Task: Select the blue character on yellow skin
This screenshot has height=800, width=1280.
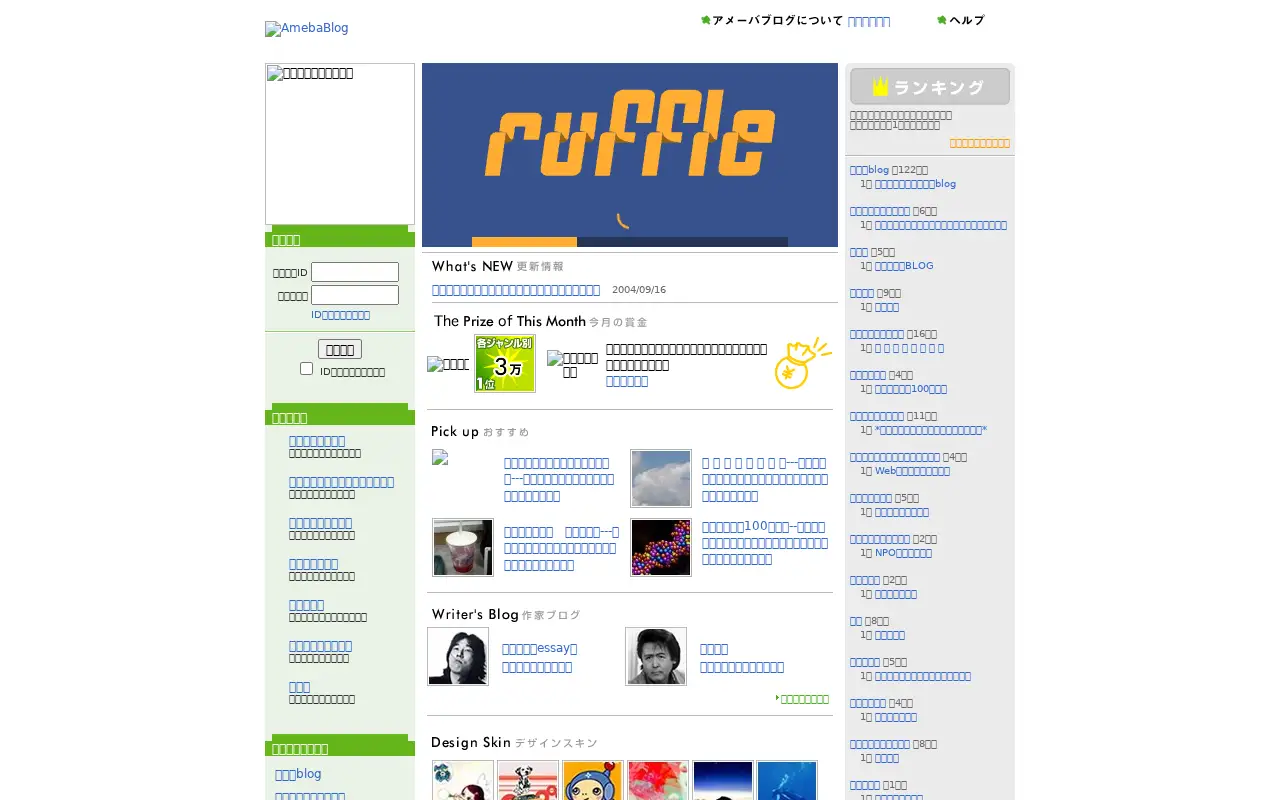Action: click(593, 781)
